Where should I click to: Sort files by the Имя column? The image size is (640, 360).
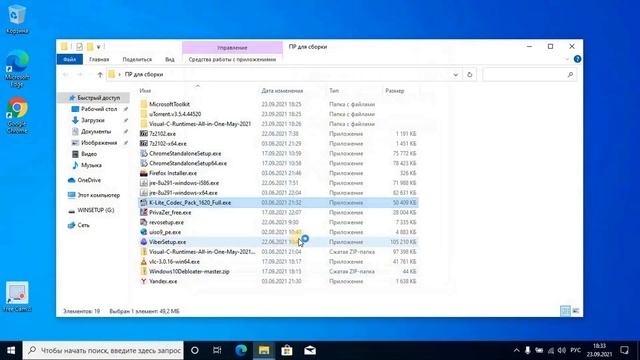[145, 91]
